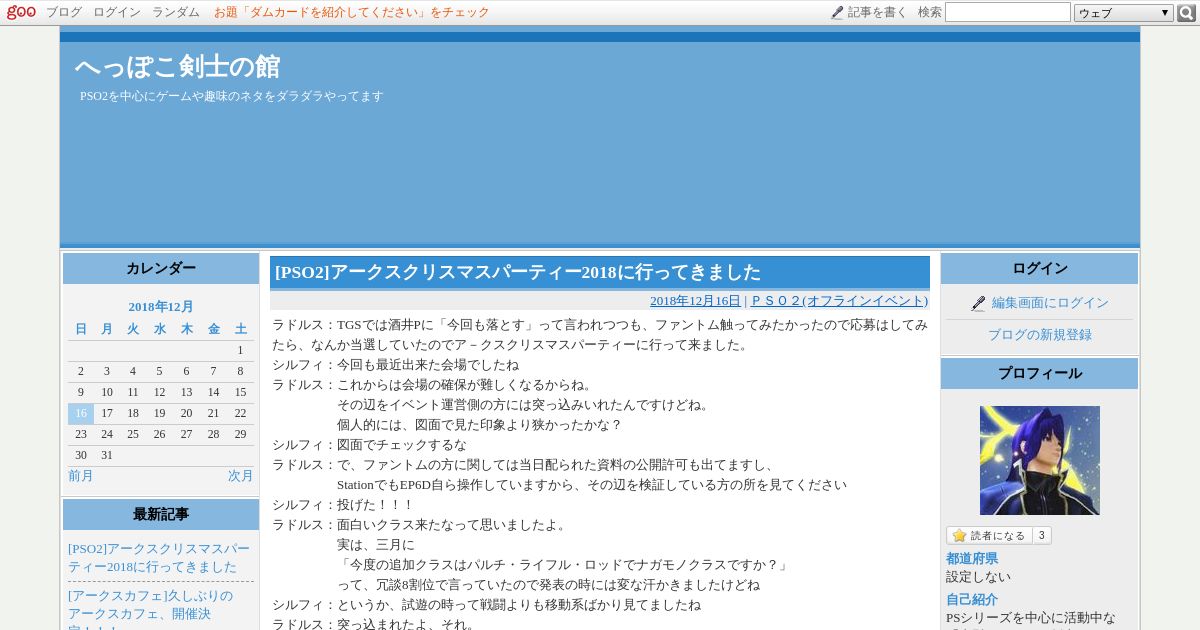Image resolution: width=1200 pixels, height=630 pixels.
Task: Open the お題 ダムカード prompt link
Action: tap(352, 12)
